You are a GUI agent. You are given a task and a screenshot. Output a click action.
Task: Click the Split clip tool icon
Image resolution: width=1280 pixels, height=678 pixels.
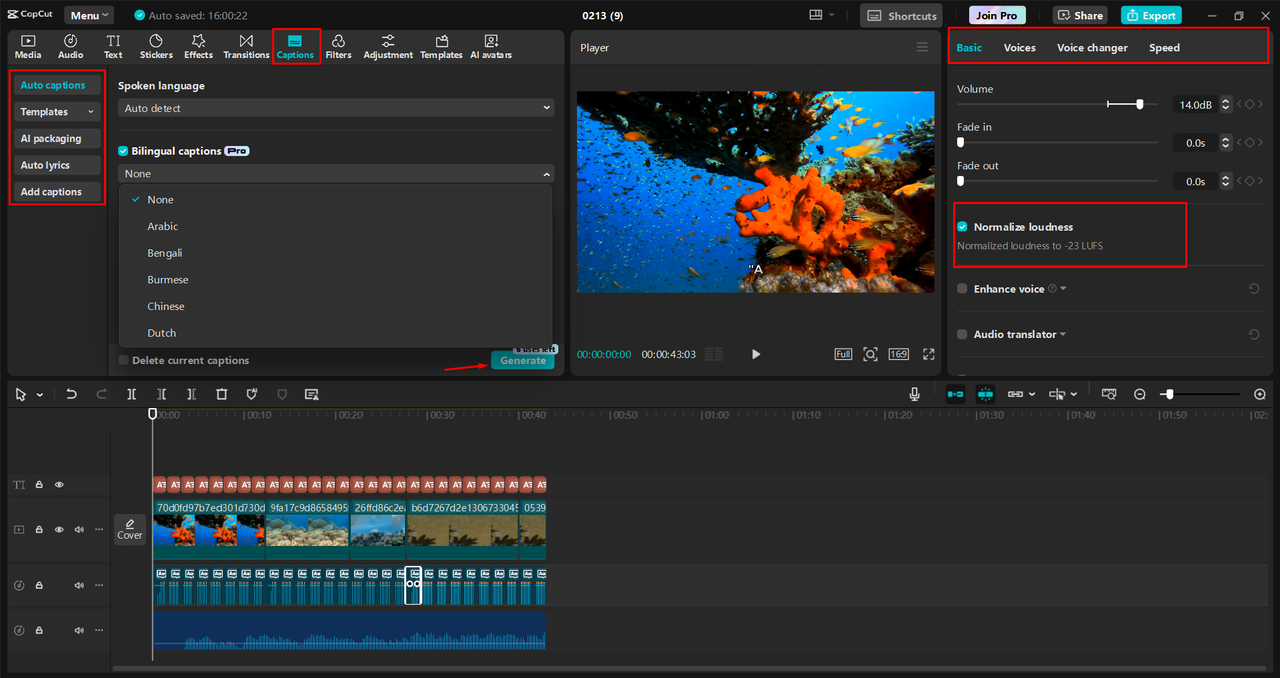click(131, 395)
